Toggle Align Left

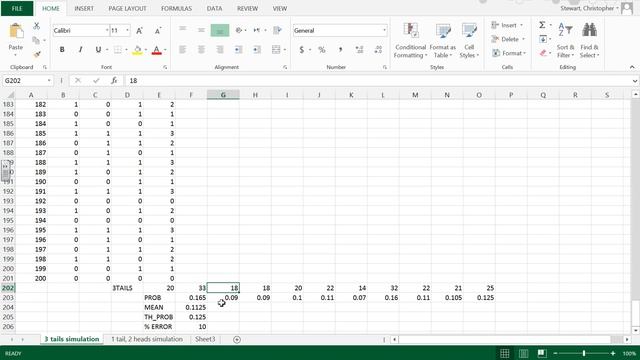point(182,50)
